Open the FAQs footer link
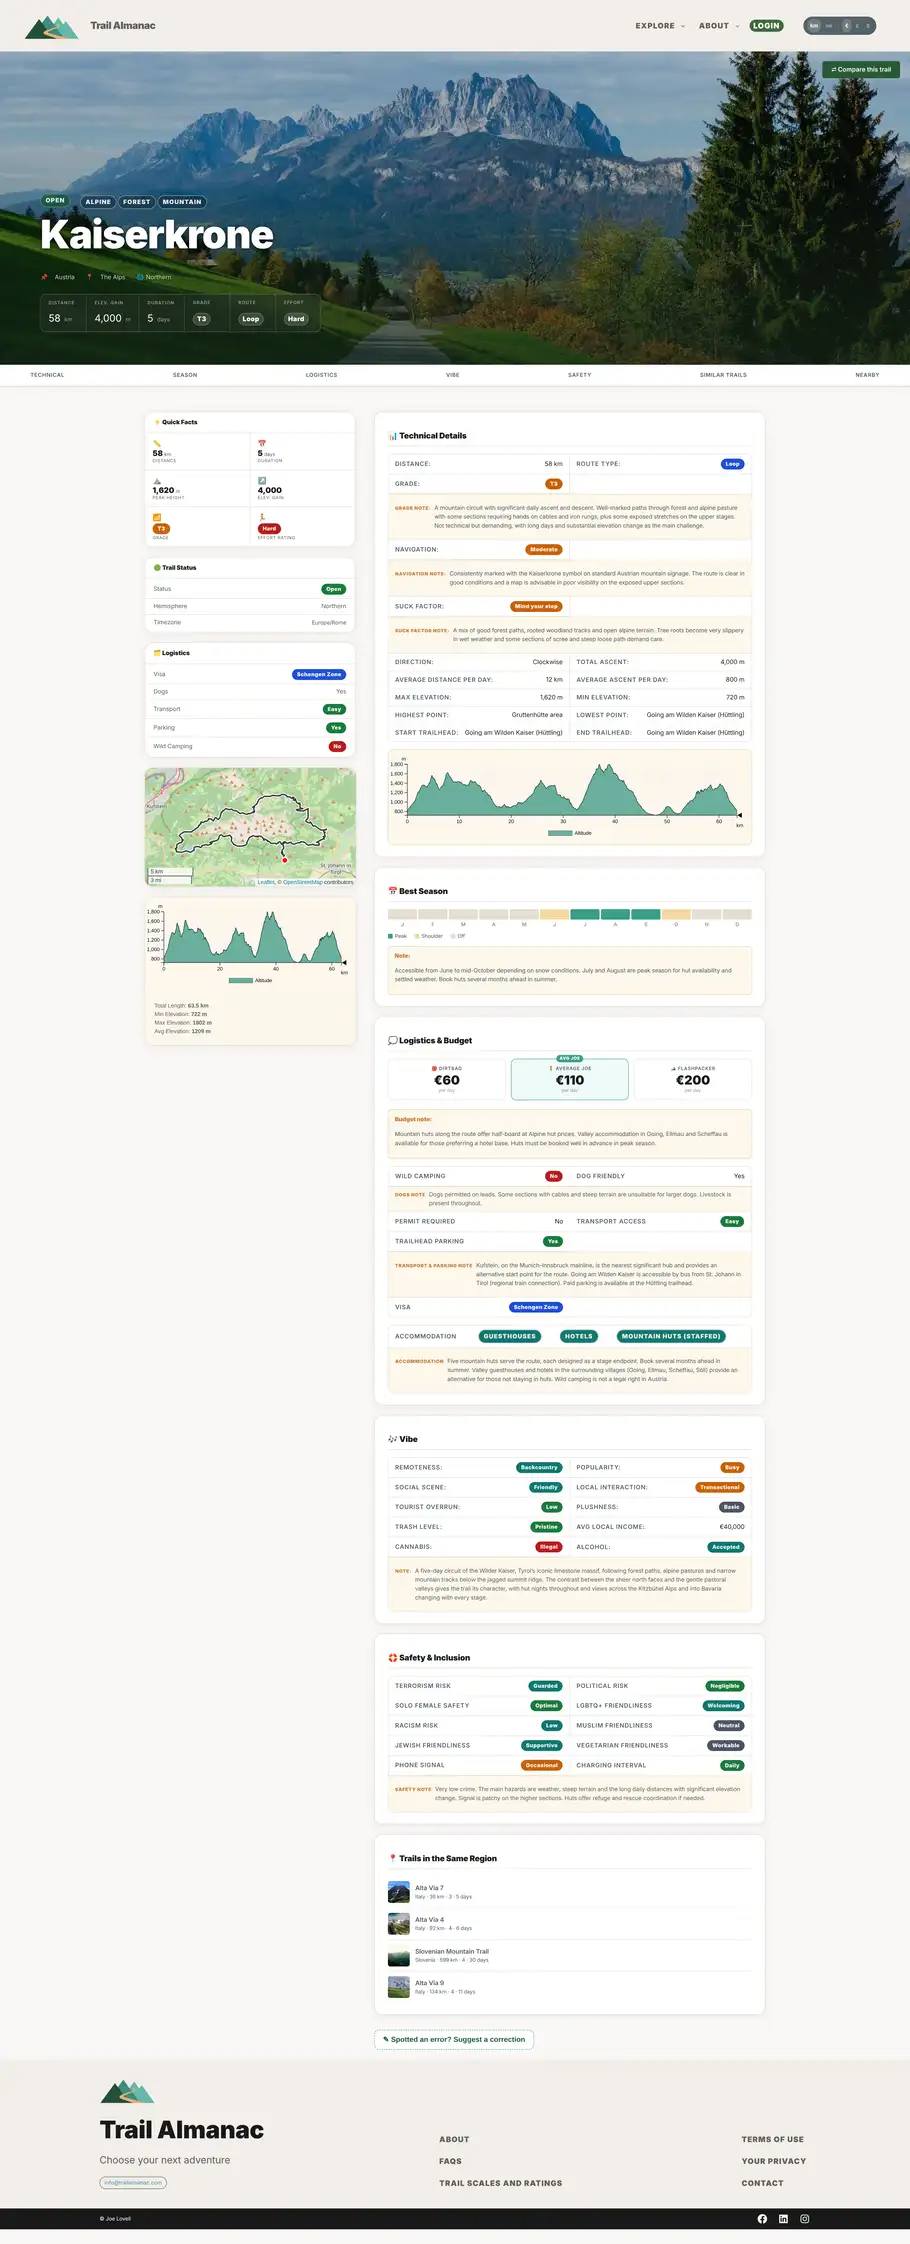This screenshot has height=2244, width=910. pyautogui.click(x=450, y=2161)
